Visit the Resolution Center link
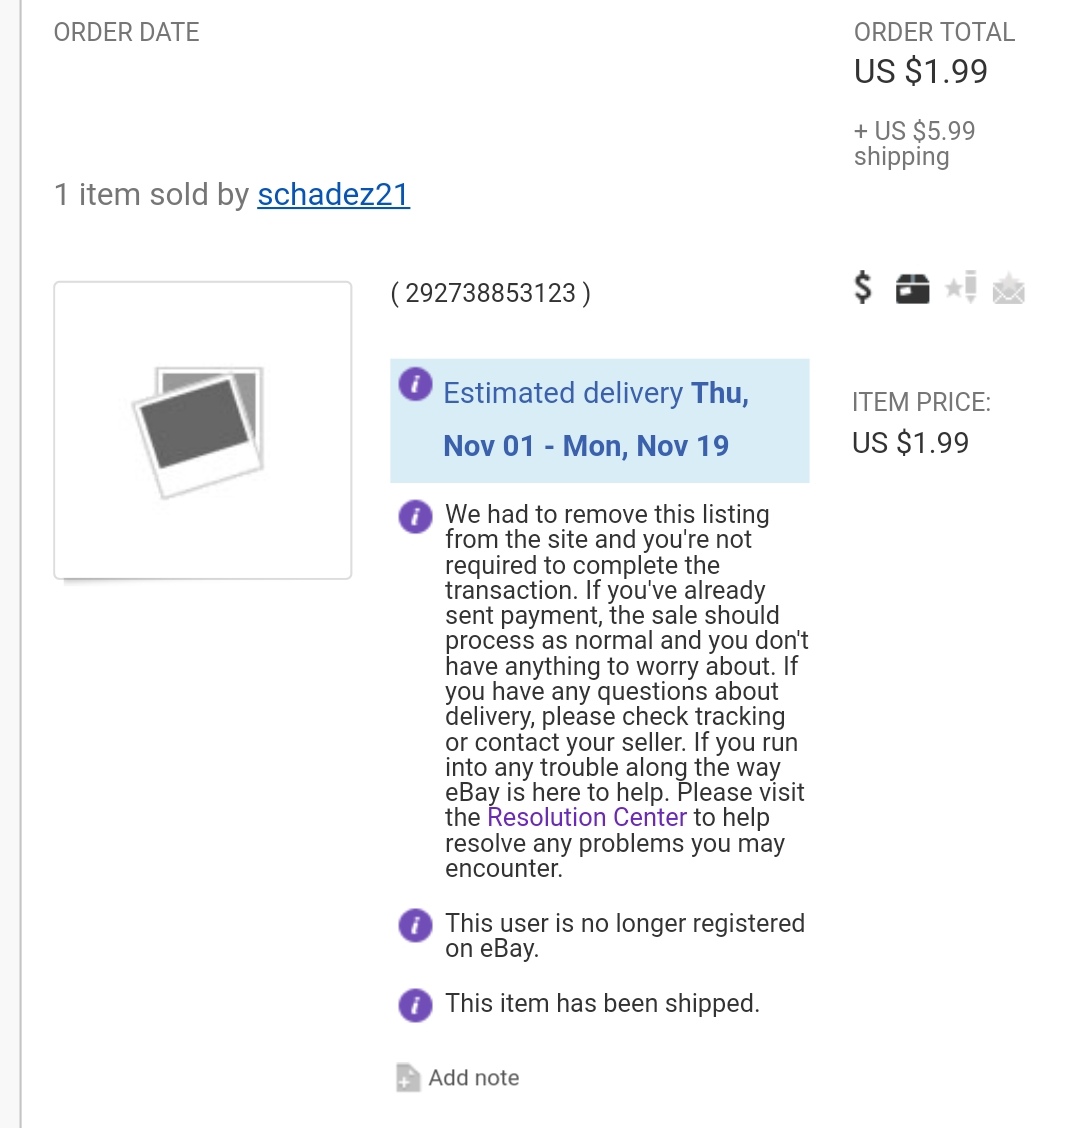This screenshot has height=1128, width=1080. pyautogui.click(x=587, y=817)
